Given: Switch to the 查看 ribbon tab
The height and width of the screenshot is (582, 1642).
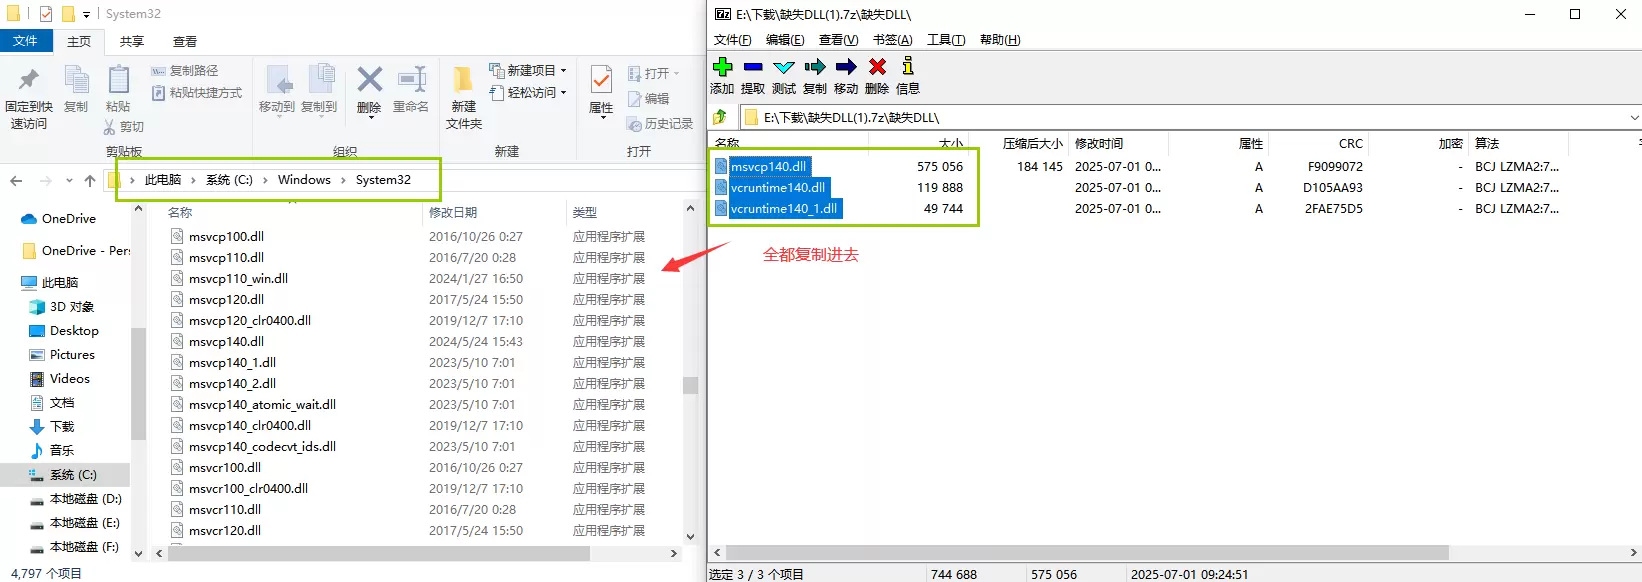Looking at the screenshot, I should tap(185, 41).
